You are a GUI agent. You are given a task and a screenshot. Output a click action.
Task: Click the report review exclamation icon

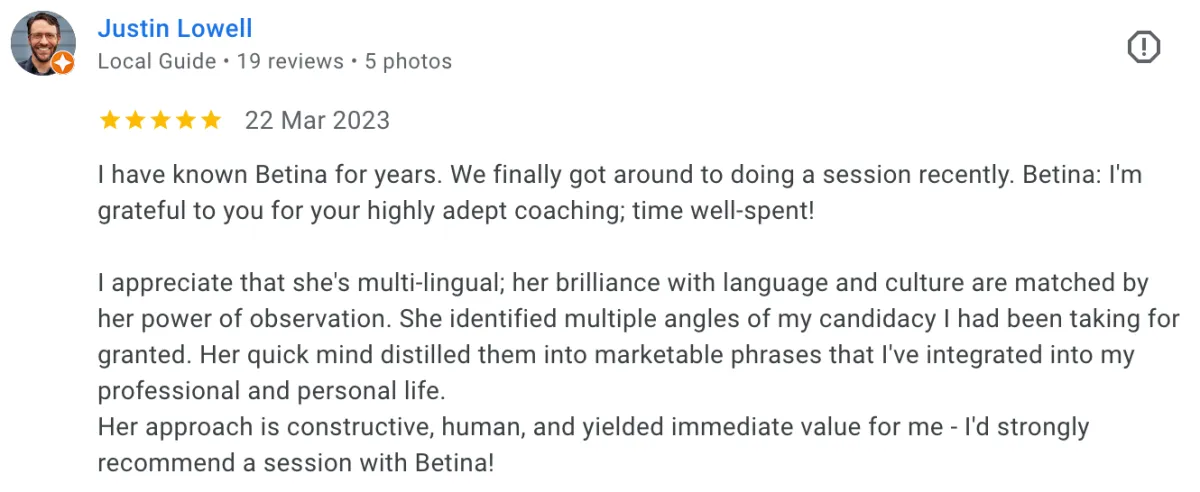(x=1144, y=47)
